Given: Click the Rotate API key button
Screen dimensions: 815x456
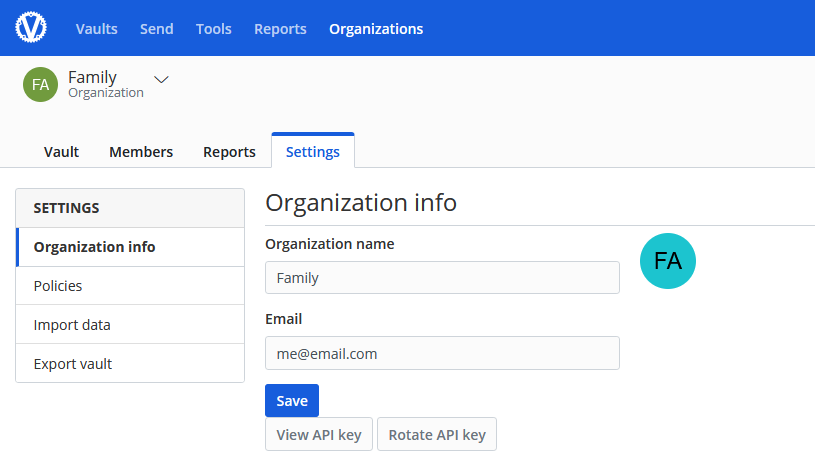Looking at the screenshot, I should pos(437,434).
